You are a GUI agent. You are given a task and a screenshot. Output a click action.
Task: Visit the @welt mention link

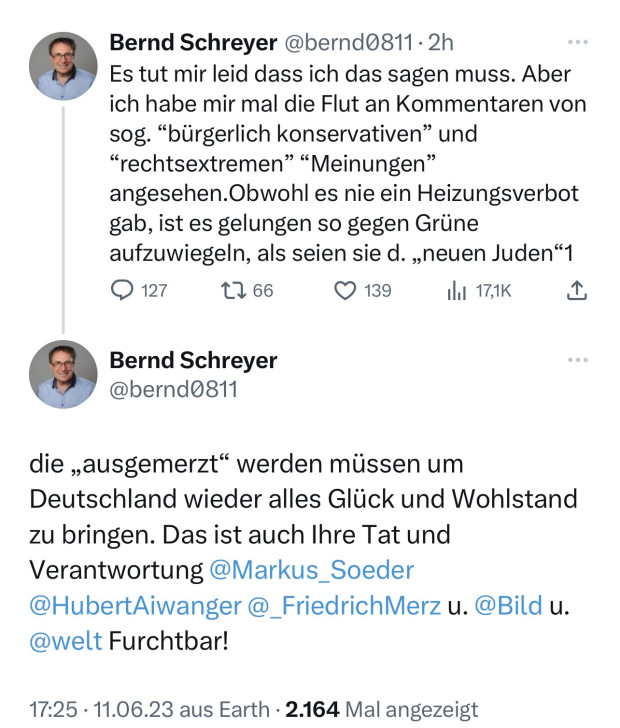pyautogui.click(x=66, y=639)
